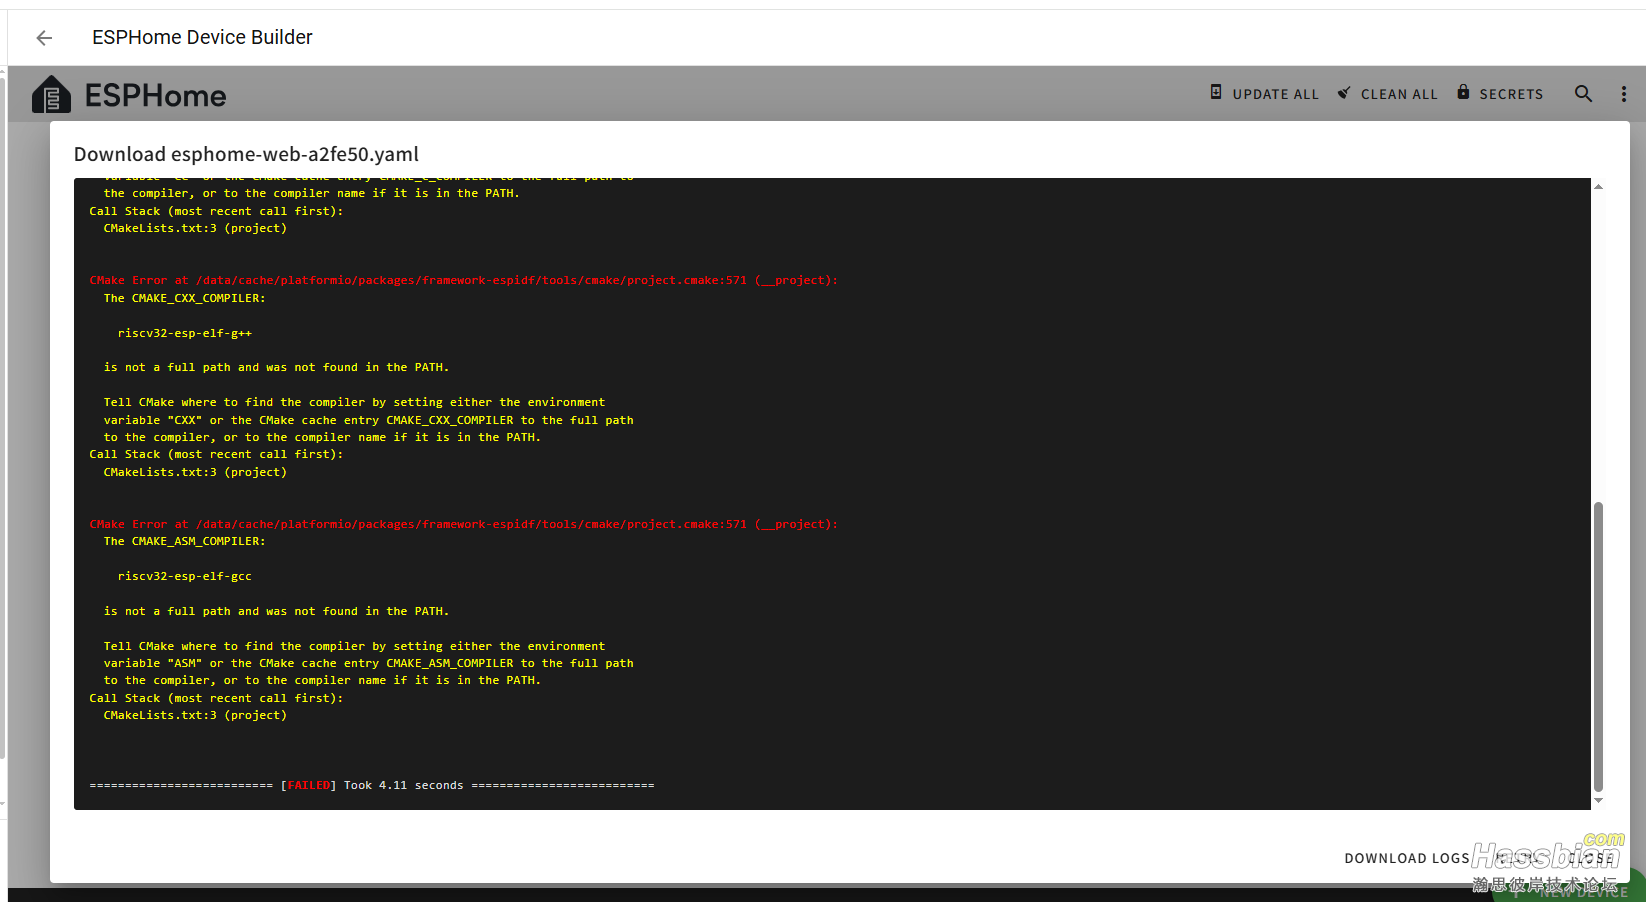The width and height of the screenshot is (1646, 902).
Task: Click Download Logs button
Action: click(x=1406, y=858)
